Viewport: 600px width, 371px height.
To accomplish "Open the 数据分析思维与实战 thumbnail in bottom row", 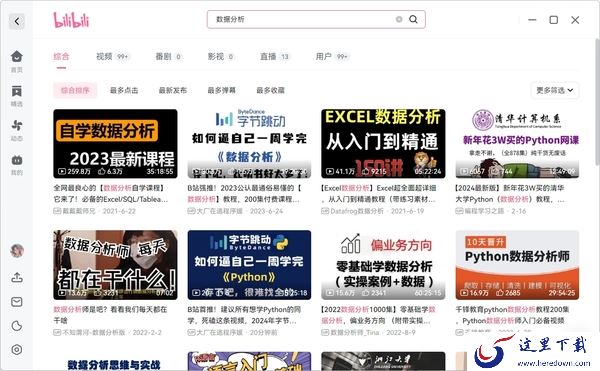I will (115, 361).
